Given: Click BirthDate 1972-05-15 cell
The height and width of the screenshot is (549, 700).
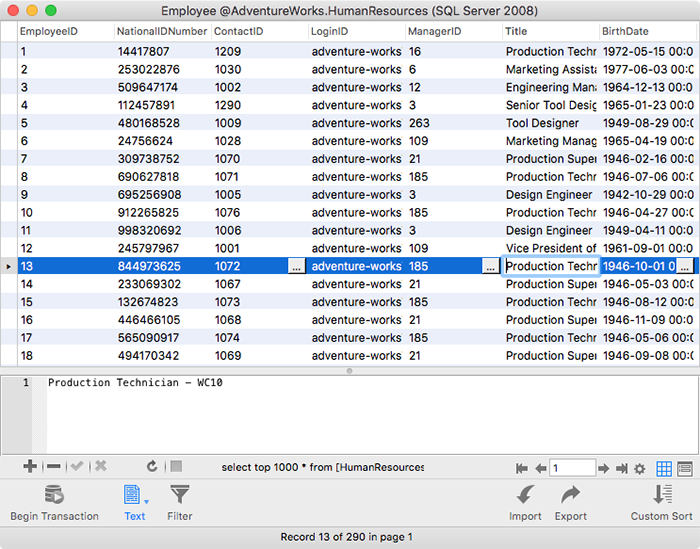Looking at the screenshot, I should click(x=647, y=51).
